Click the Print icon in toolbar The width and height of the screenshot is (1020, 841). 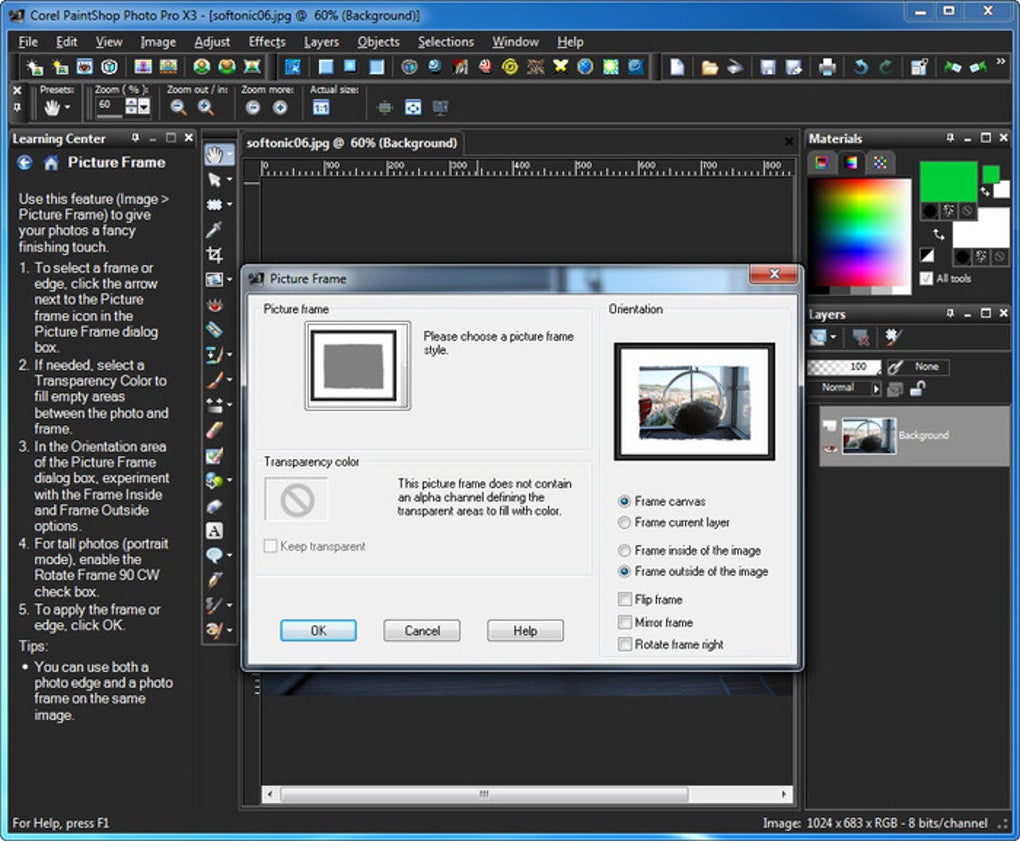827,67
